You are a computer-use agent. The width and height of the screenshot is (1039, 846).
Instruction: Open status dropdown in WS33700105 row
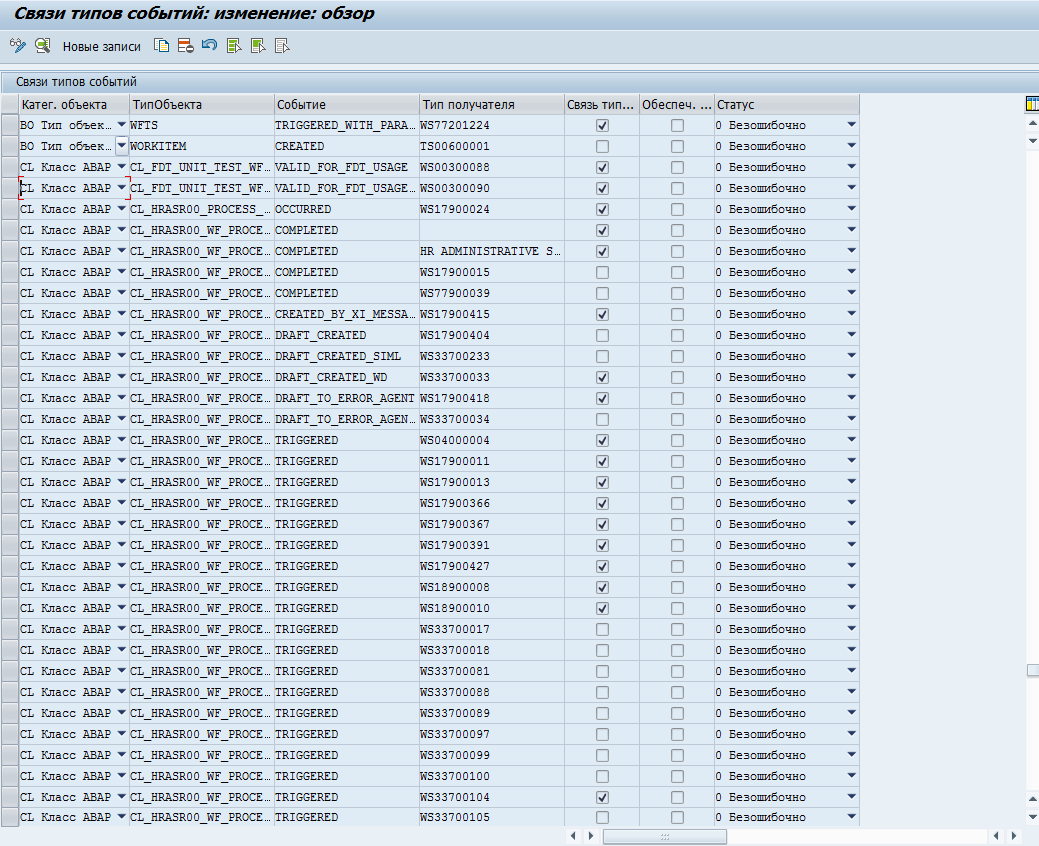tap(851, 817)
